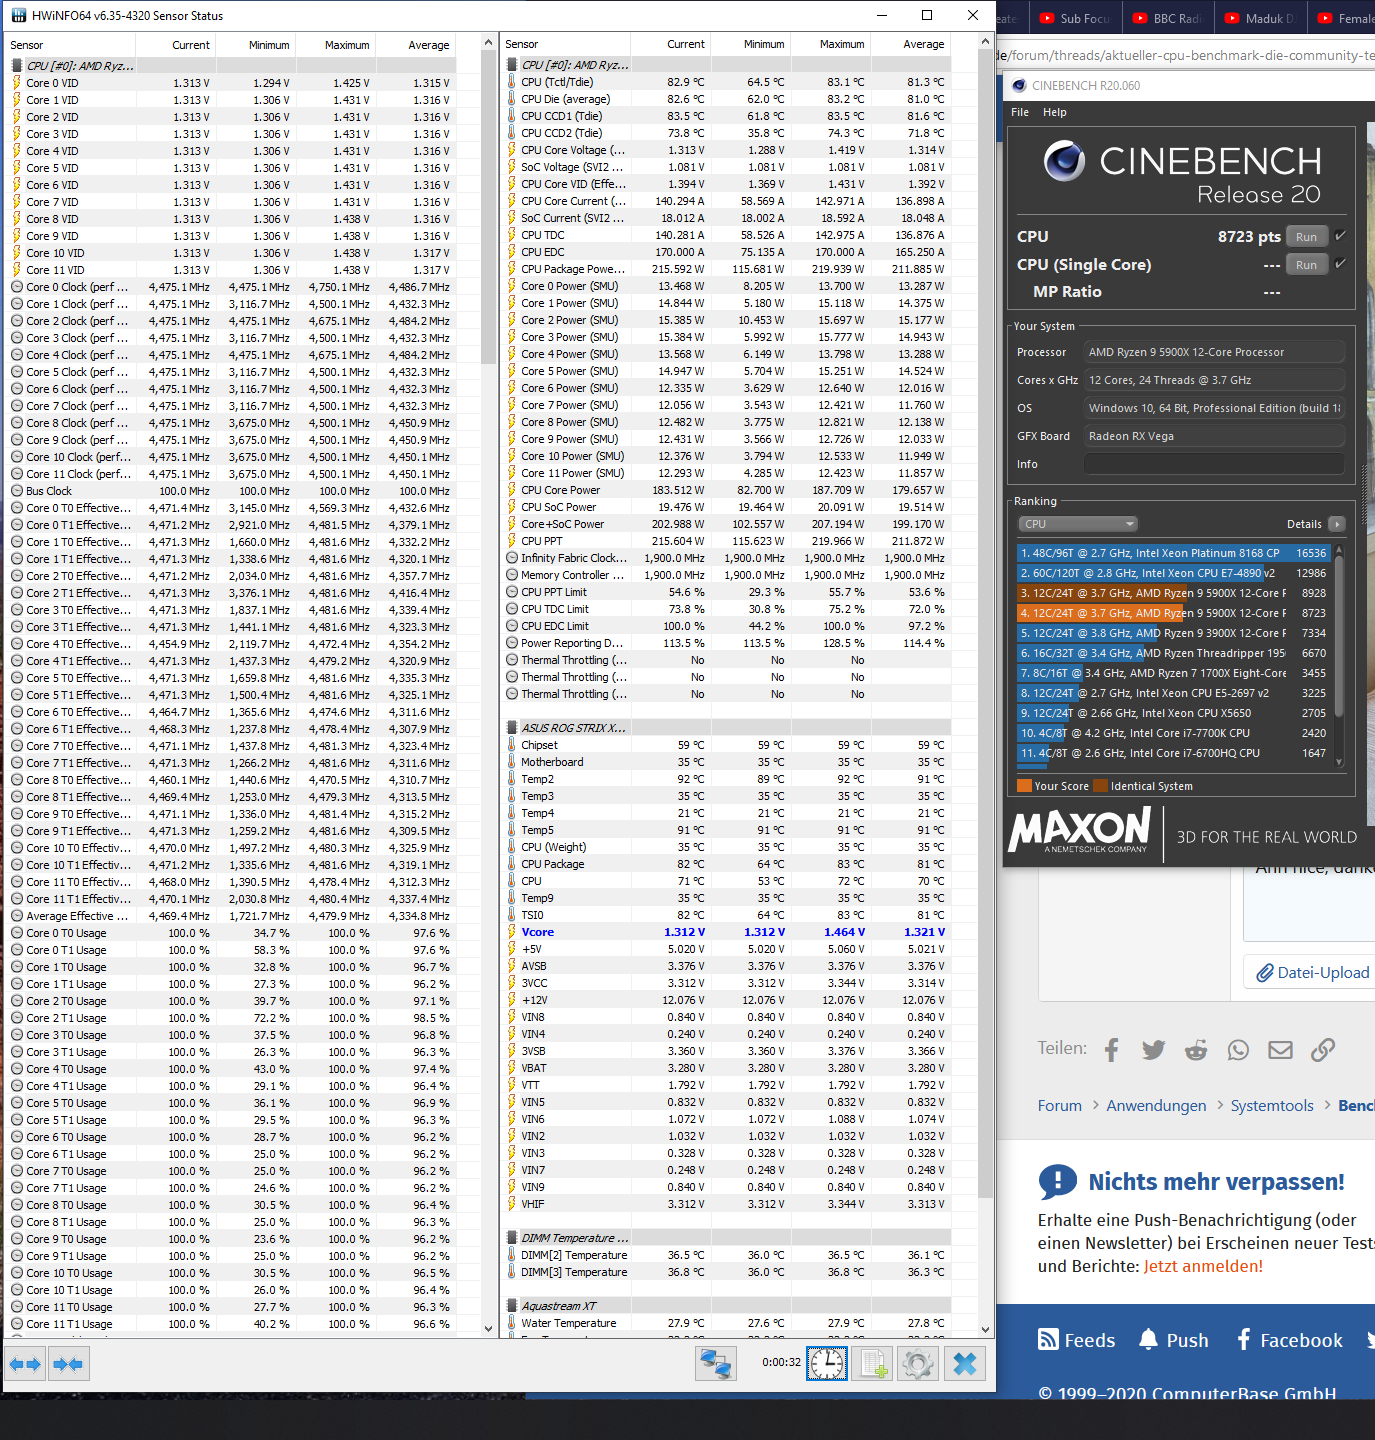Expand HWiNFO sensor columns with left-right arrows

(x=25, y=1364)
